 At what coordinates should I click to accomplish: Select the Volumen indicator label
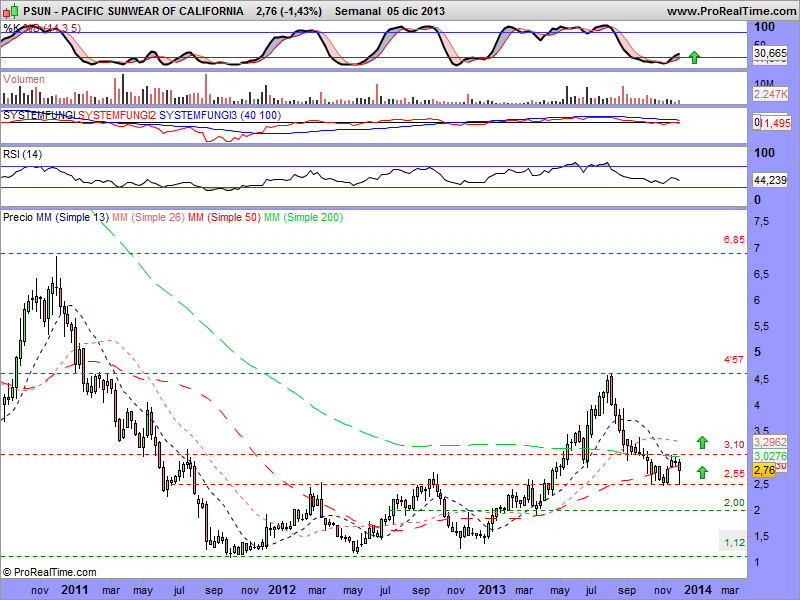click(x=24, y=79)
